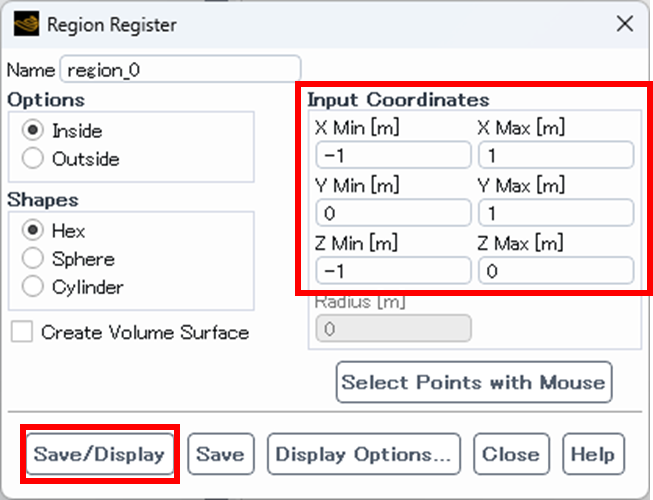Select the Outside option
The image size is (653, 500).
32,158
